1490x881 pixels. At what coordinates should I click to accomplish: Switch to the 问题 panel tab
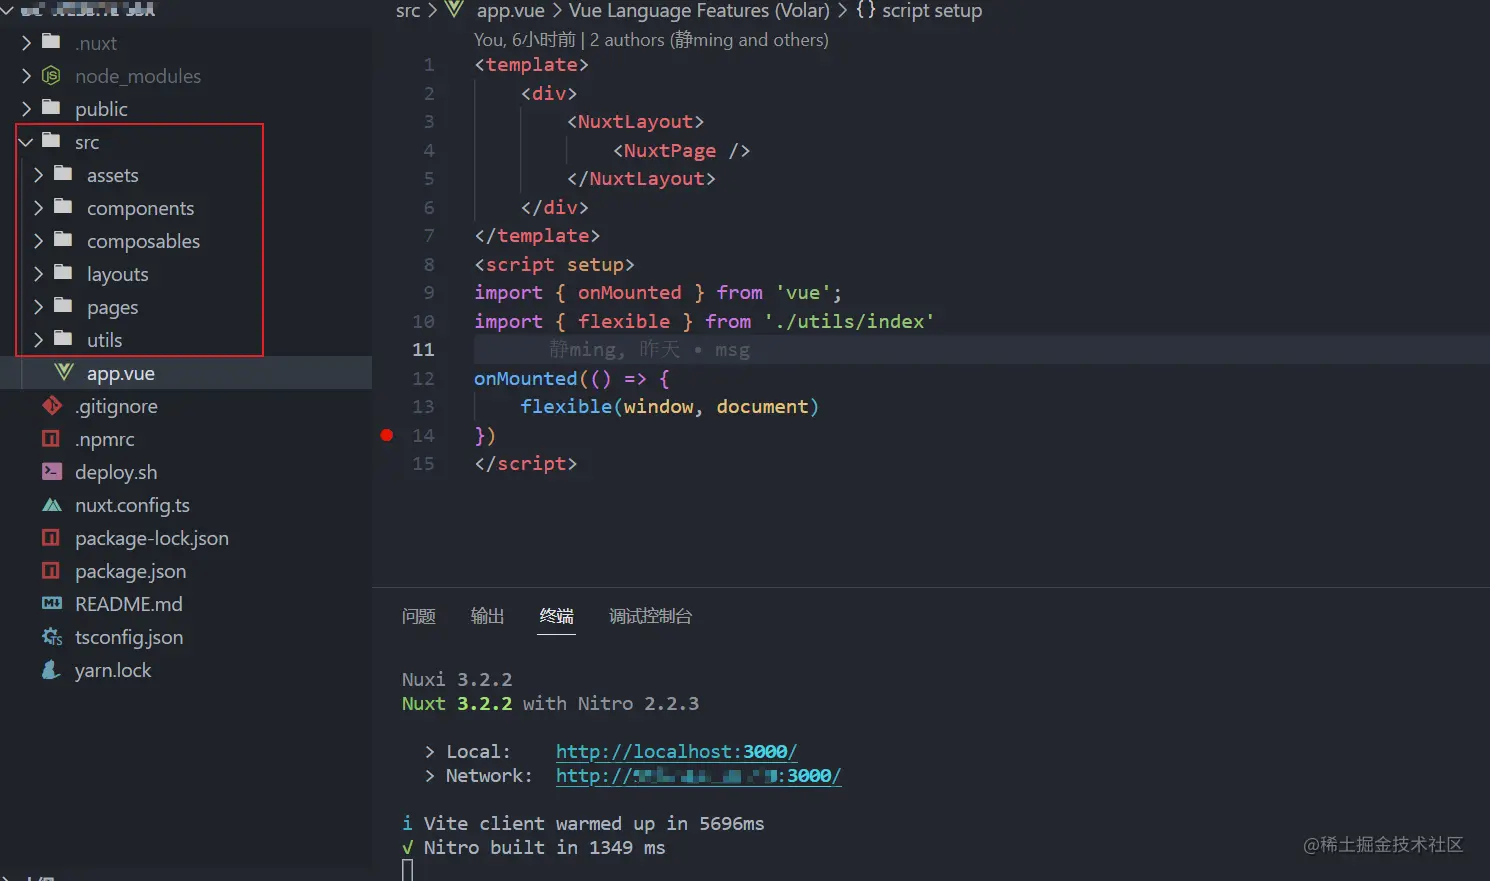coord(419,616)
